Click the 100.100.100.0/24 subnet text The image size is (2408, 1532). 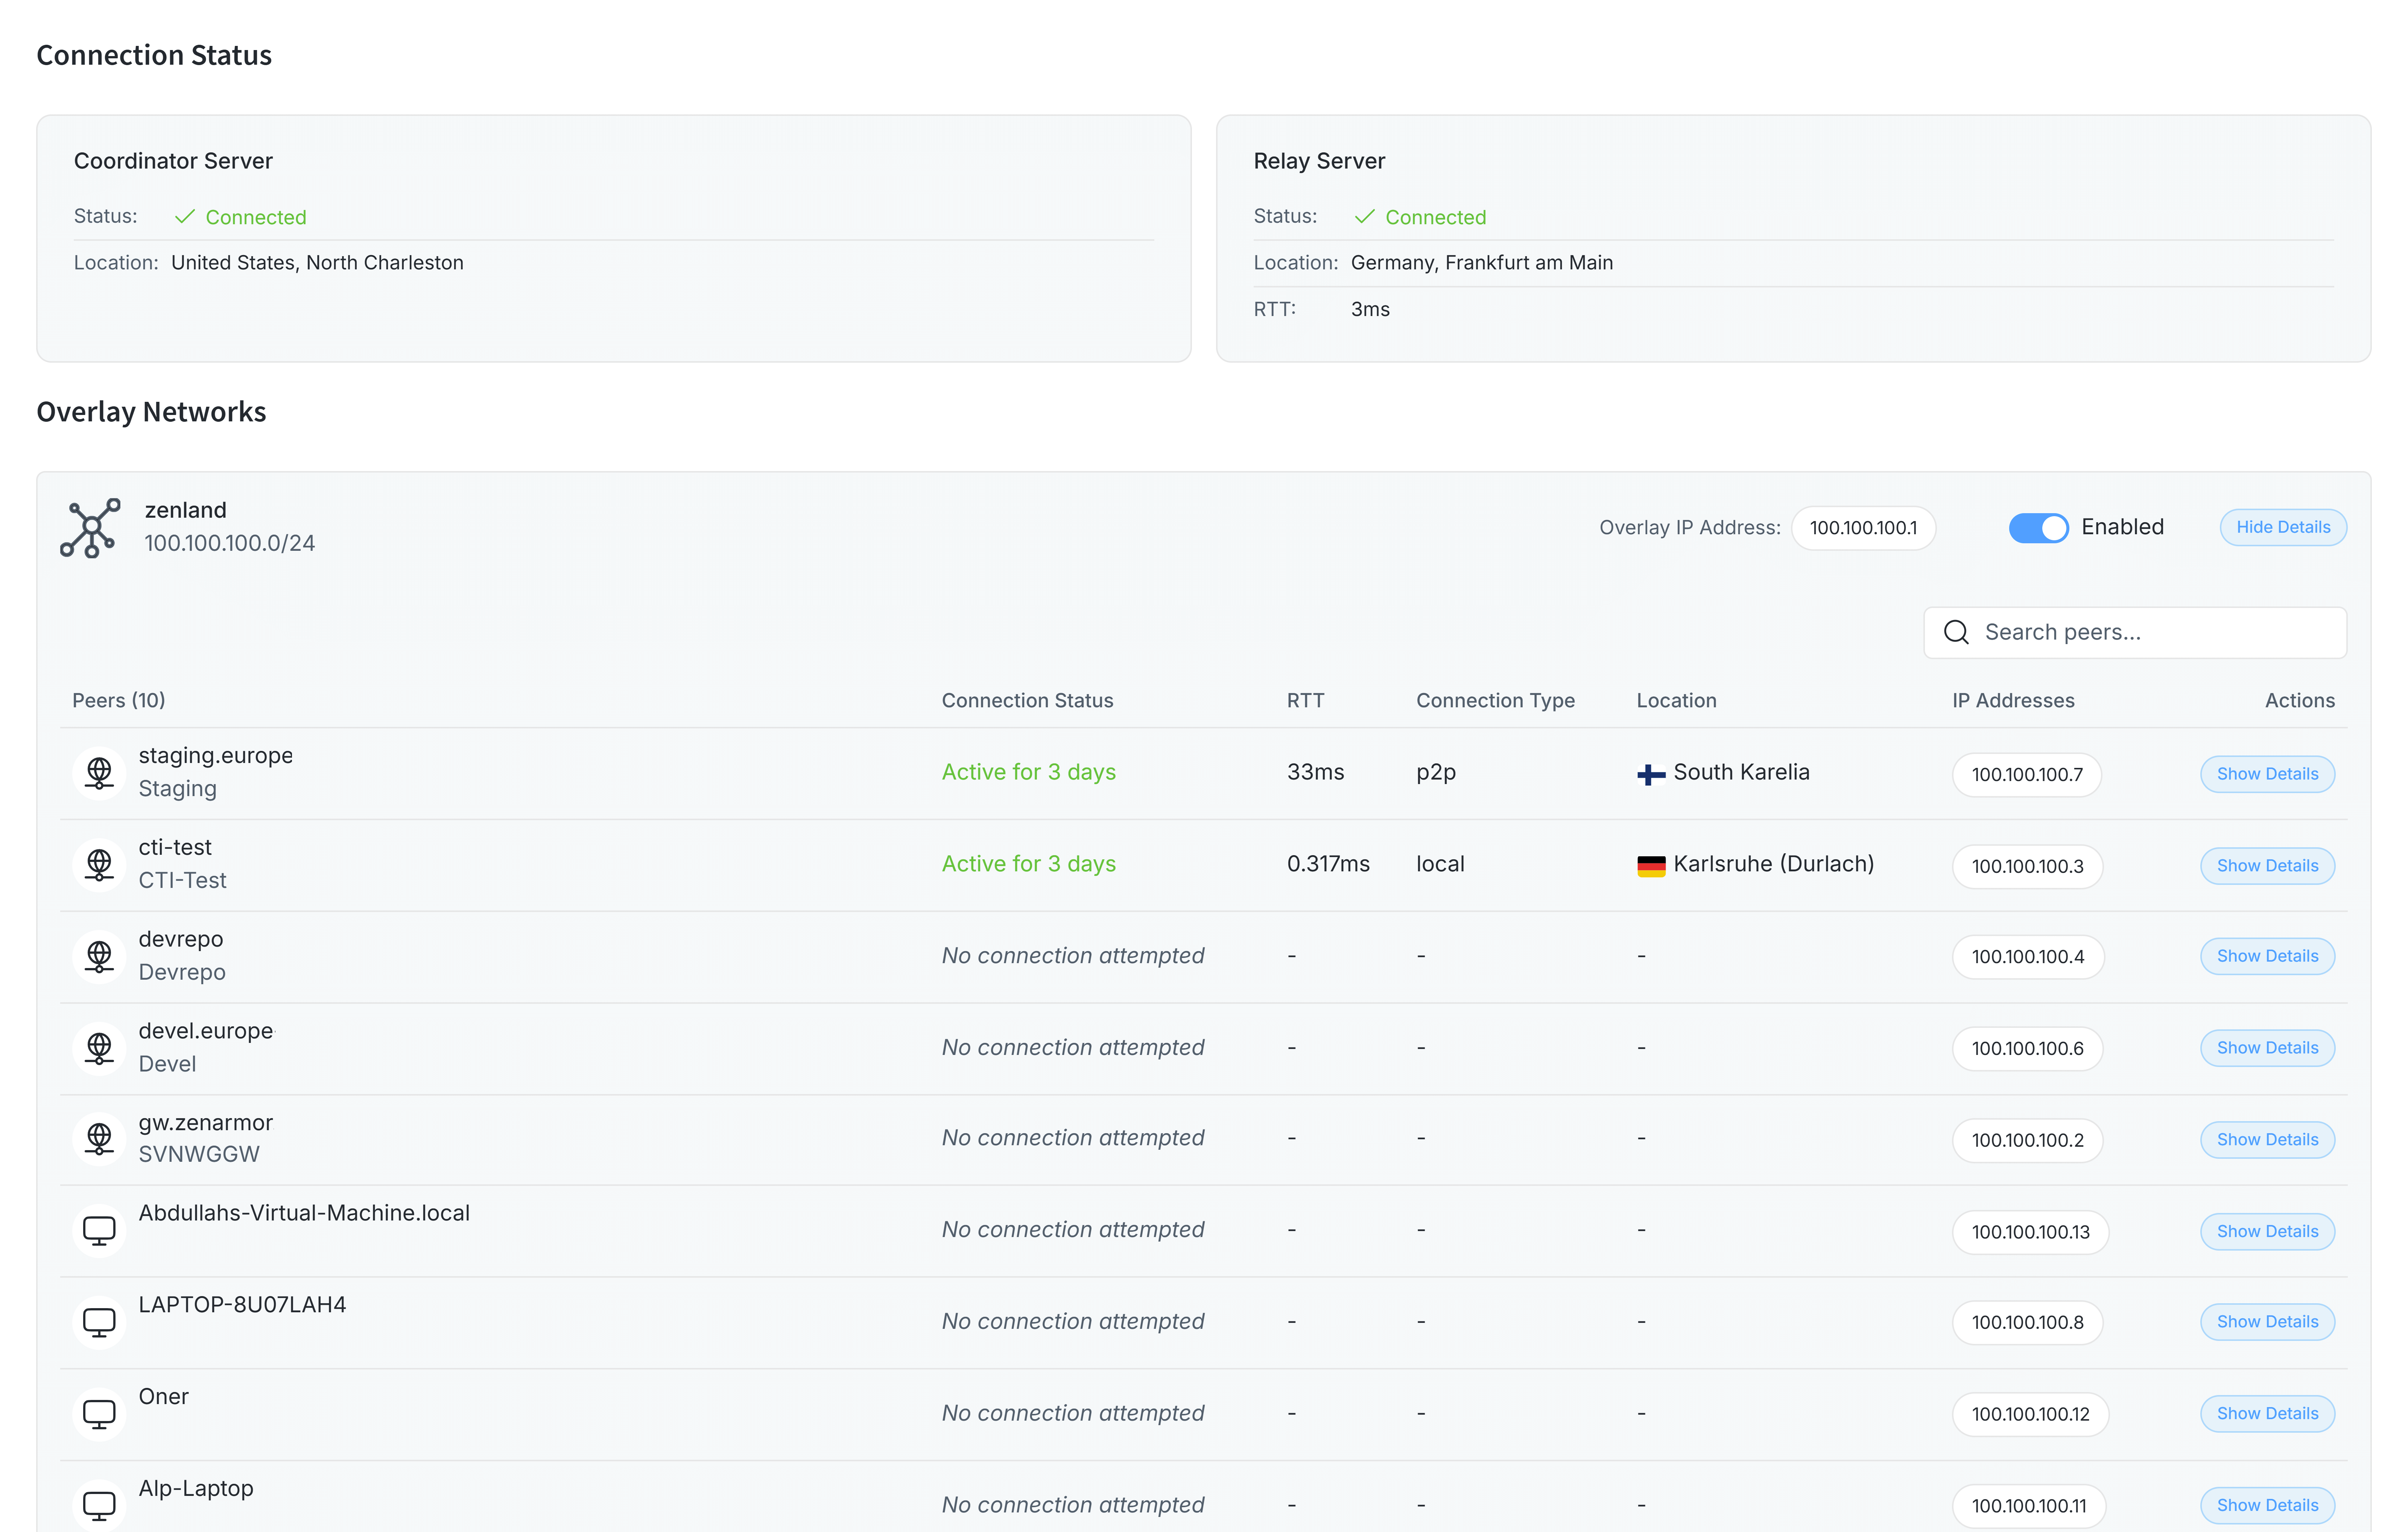(x=229, y=543)
